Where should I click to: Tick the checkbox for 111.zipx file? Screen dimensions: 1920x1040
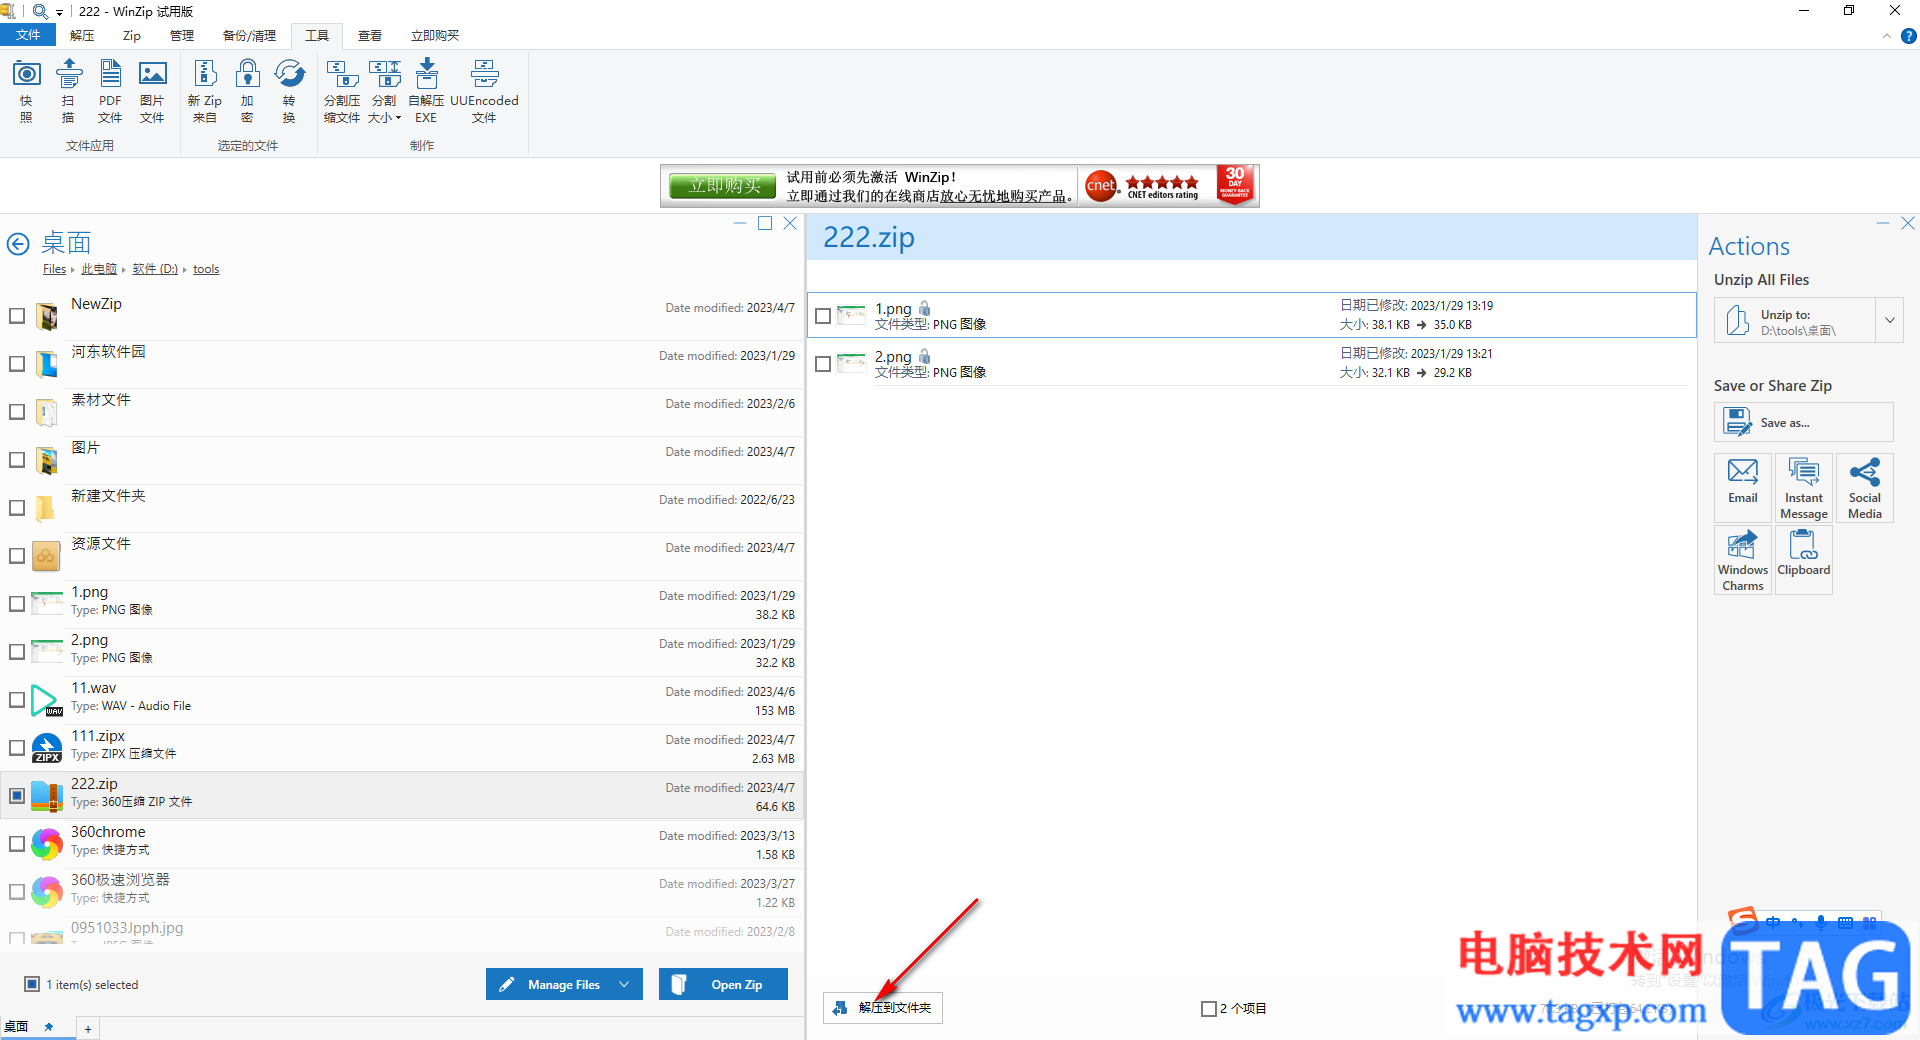tap(17, 748)
